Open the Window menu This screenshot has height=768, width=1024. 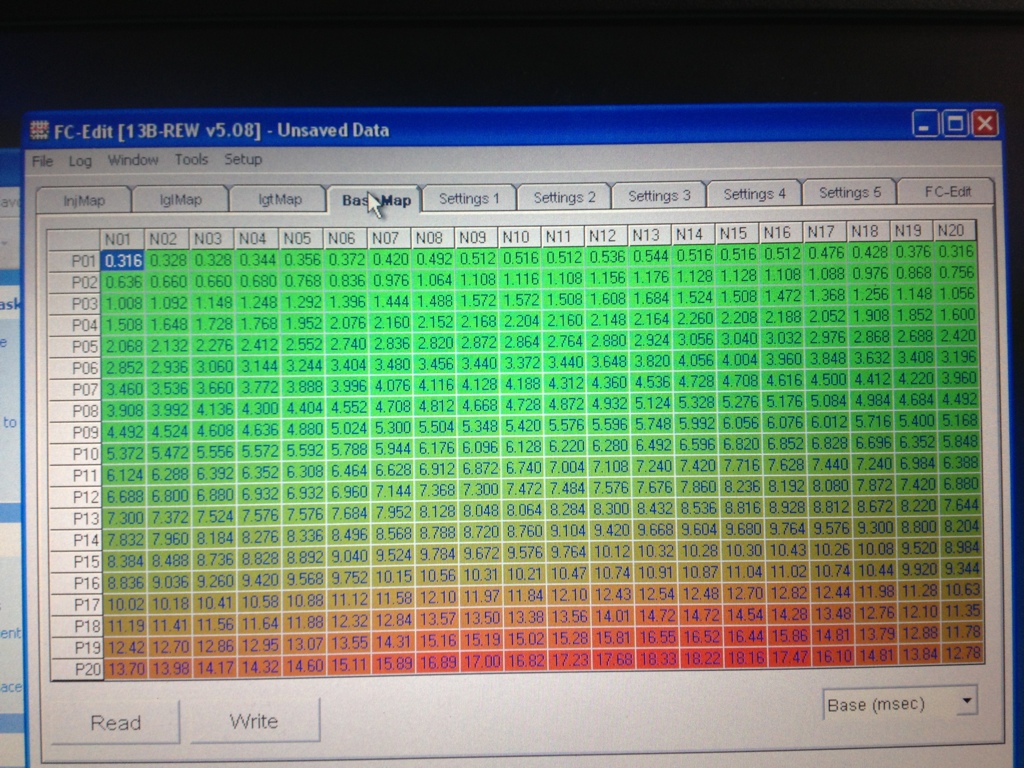133,160
